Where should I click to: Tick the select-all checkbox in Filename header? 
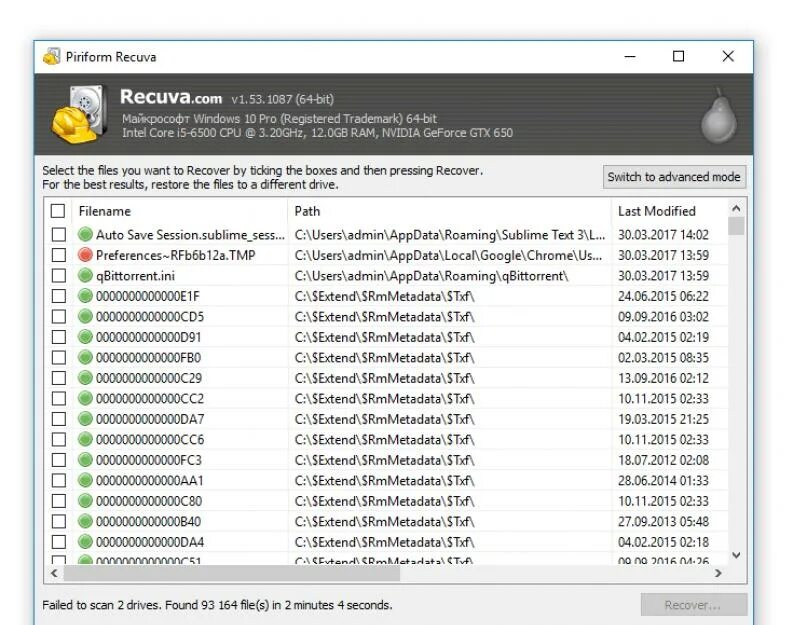click(x=58, y=211)
